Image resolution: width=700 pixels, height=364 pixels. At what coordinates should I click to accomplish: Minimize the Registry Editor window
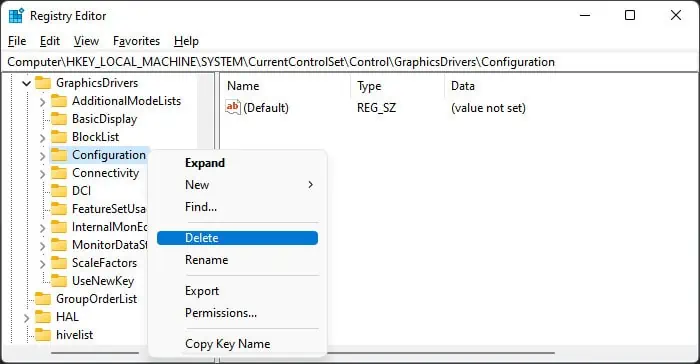585,16
